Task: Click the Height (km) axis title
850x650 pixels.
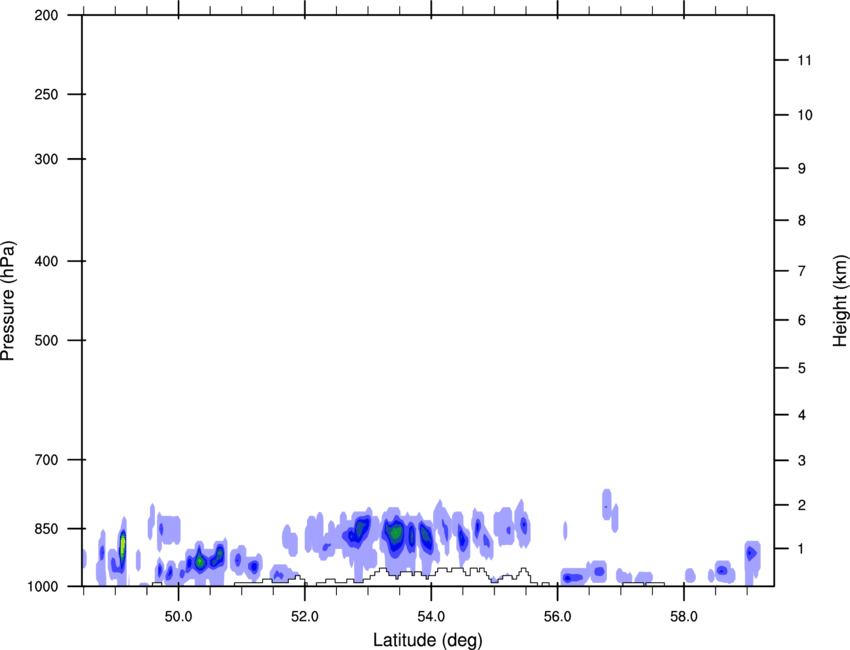Action: [x=840, y=301]
